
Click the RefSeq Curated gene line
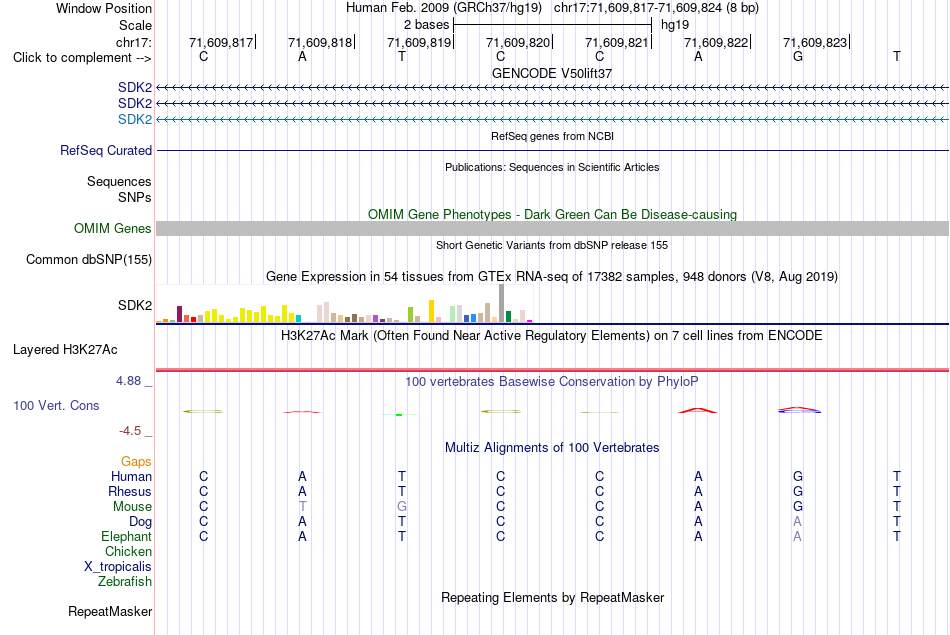(552, 150)
